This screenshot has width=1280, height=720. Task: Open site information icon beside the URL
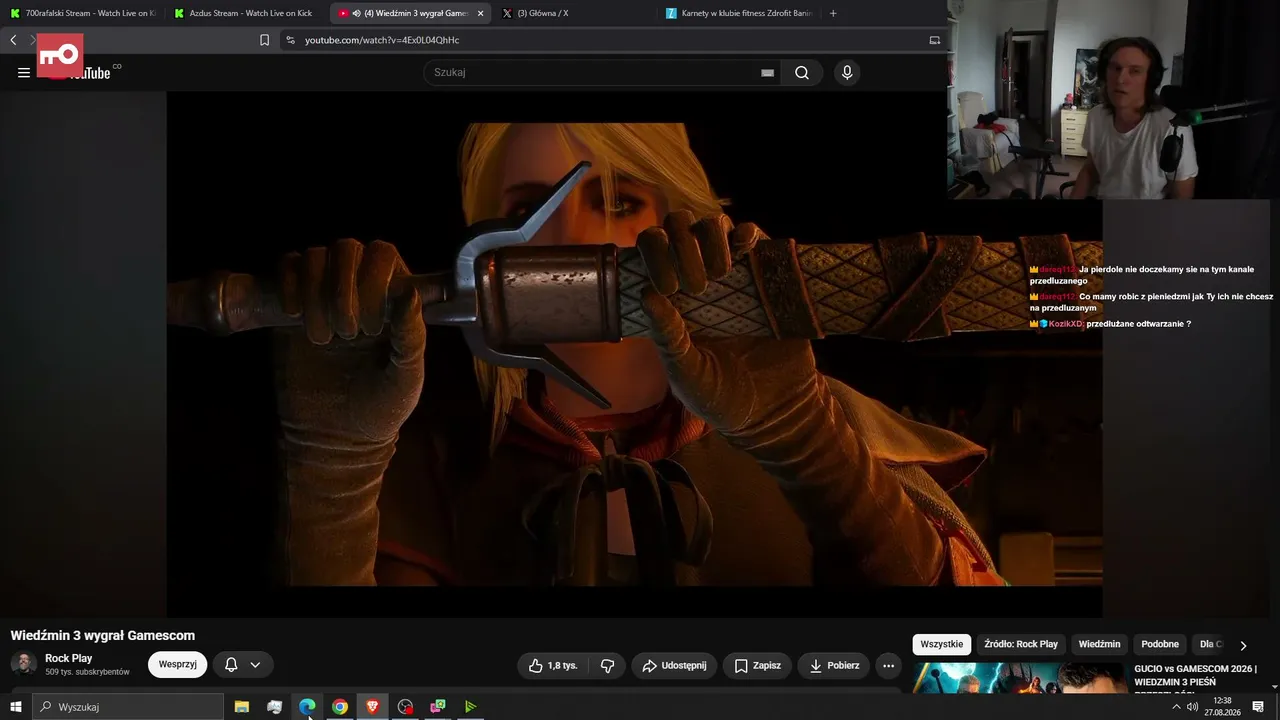(x=290, y=40)
